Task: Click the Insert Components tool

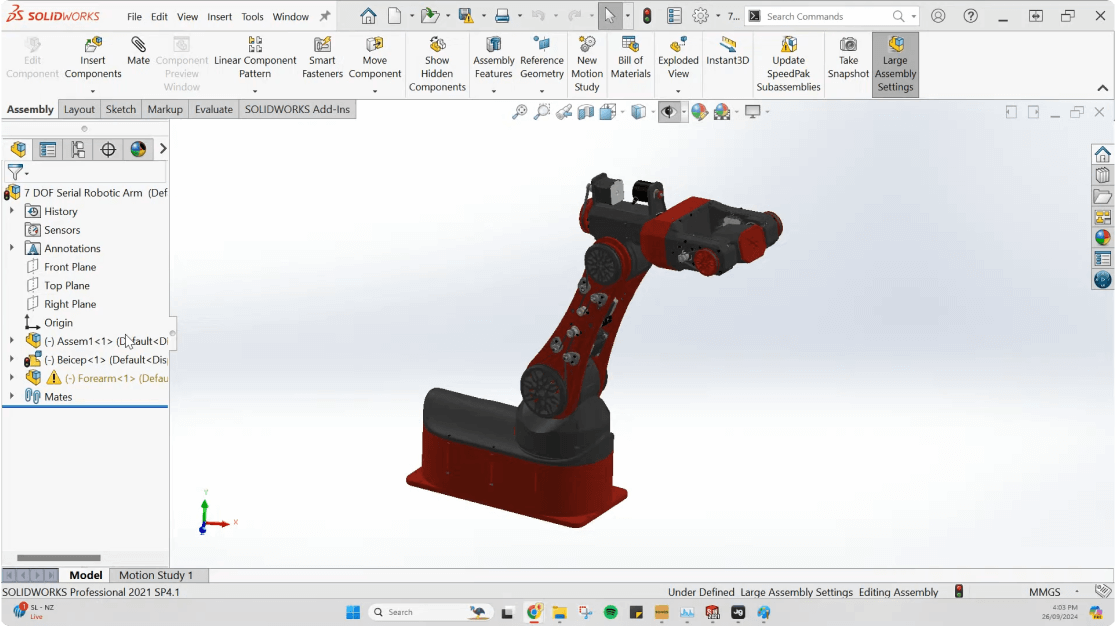Action: tap(93, 58)
